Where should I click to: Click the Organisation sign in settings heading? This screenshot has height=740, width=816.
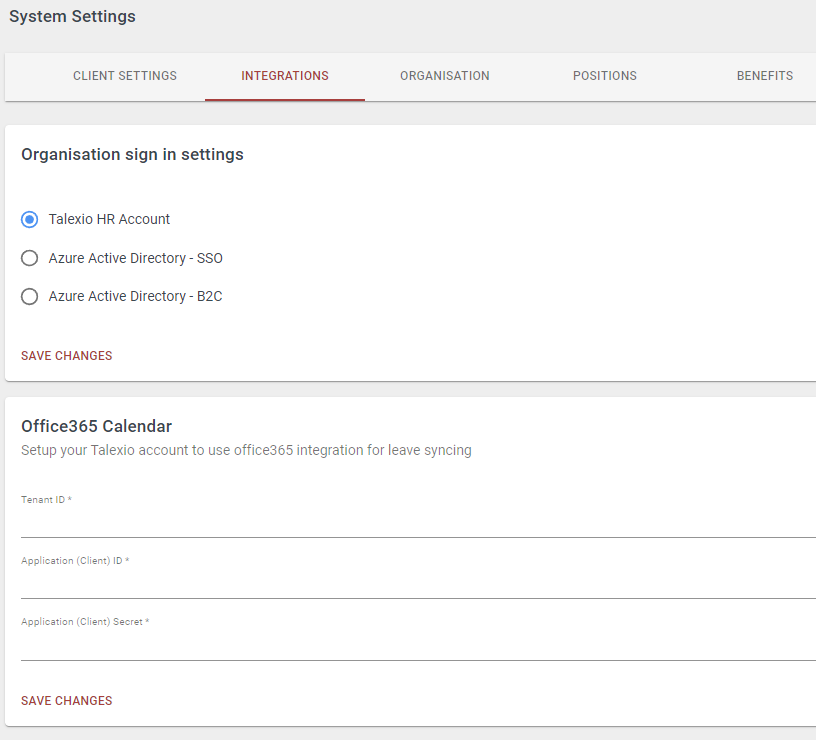tap(132, 154)
